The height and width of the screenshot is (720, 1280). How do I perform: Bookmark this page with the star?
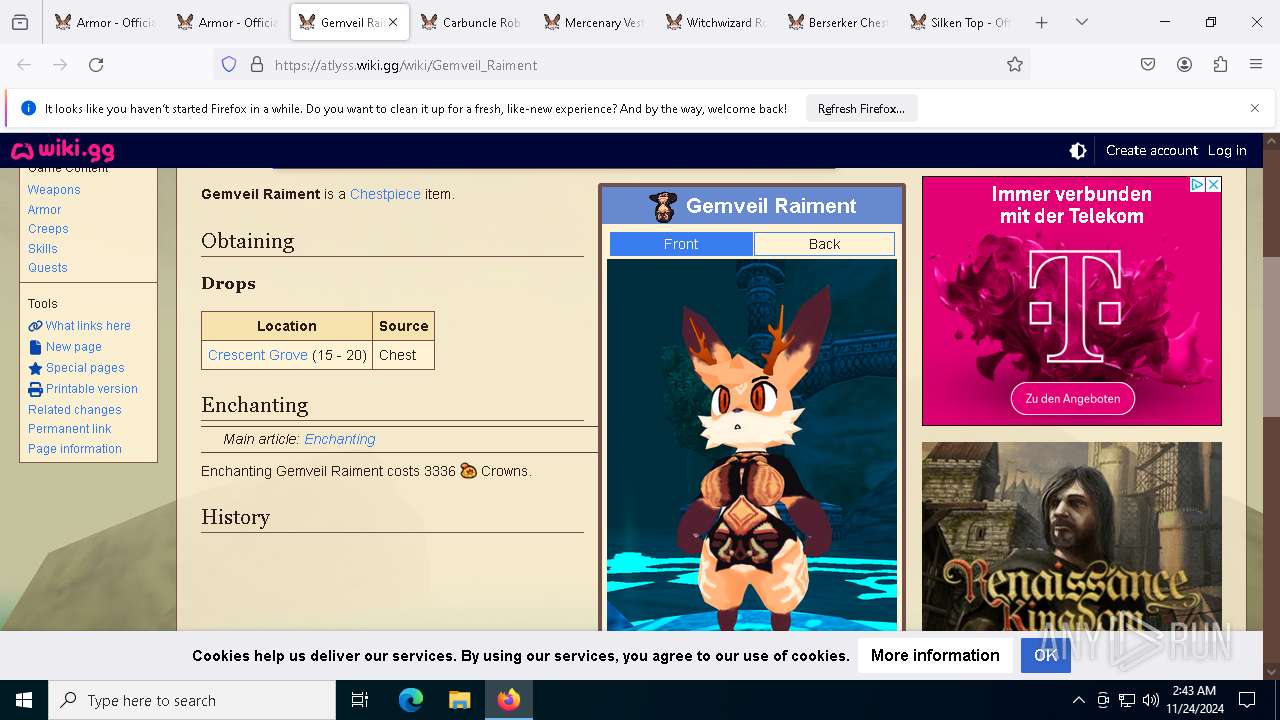pos(1015,65)
